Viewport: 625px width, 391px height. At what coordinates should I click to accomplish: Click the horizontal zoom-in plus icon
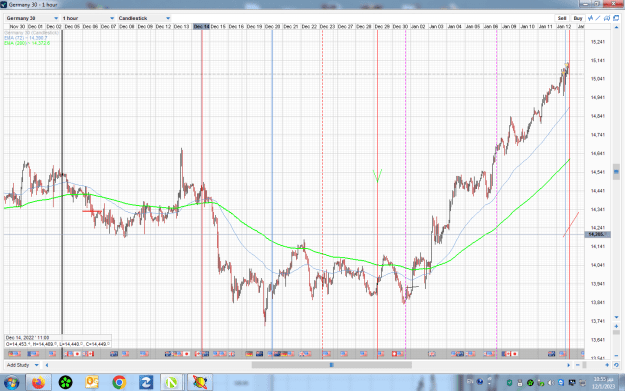click(x=607, y=365)
